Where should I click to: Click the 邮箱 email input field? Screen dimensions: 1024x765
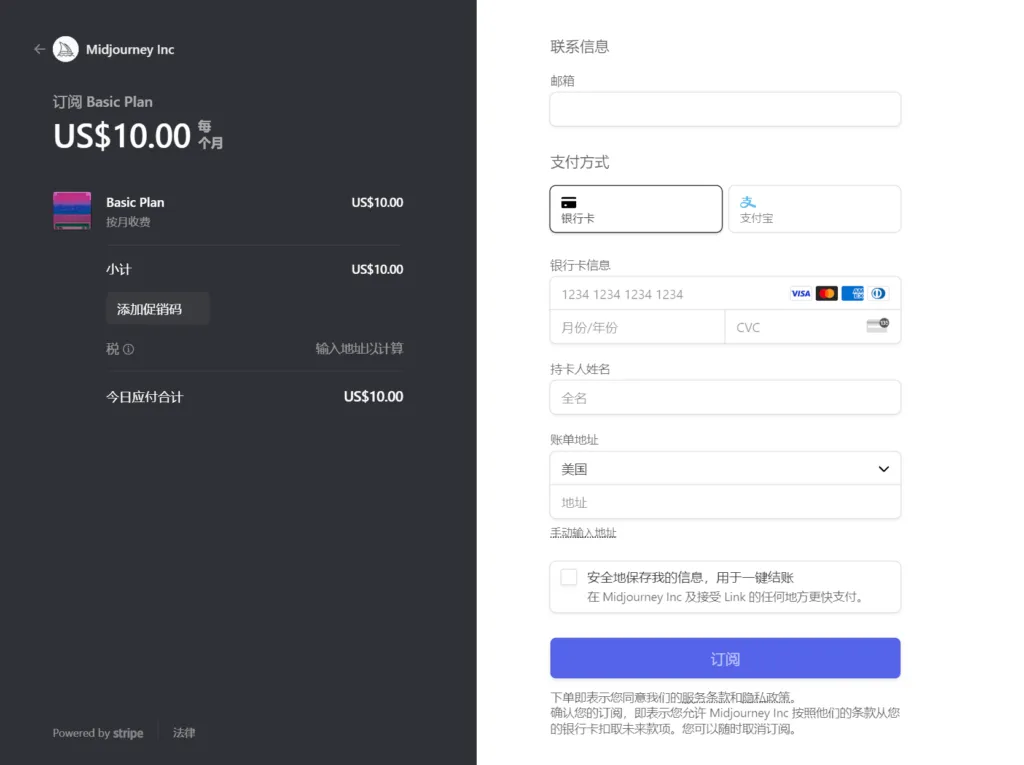(725, 109)
